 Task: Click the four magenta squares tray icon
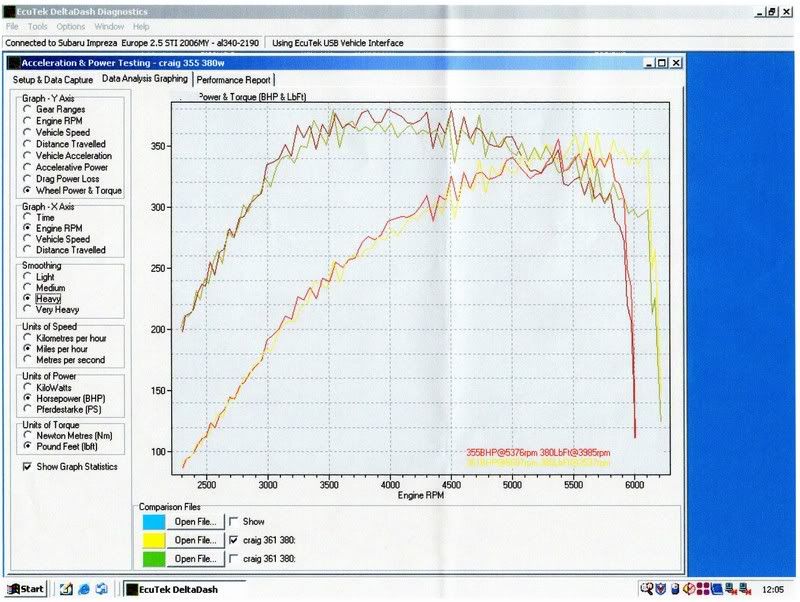(x=703, y=589)
